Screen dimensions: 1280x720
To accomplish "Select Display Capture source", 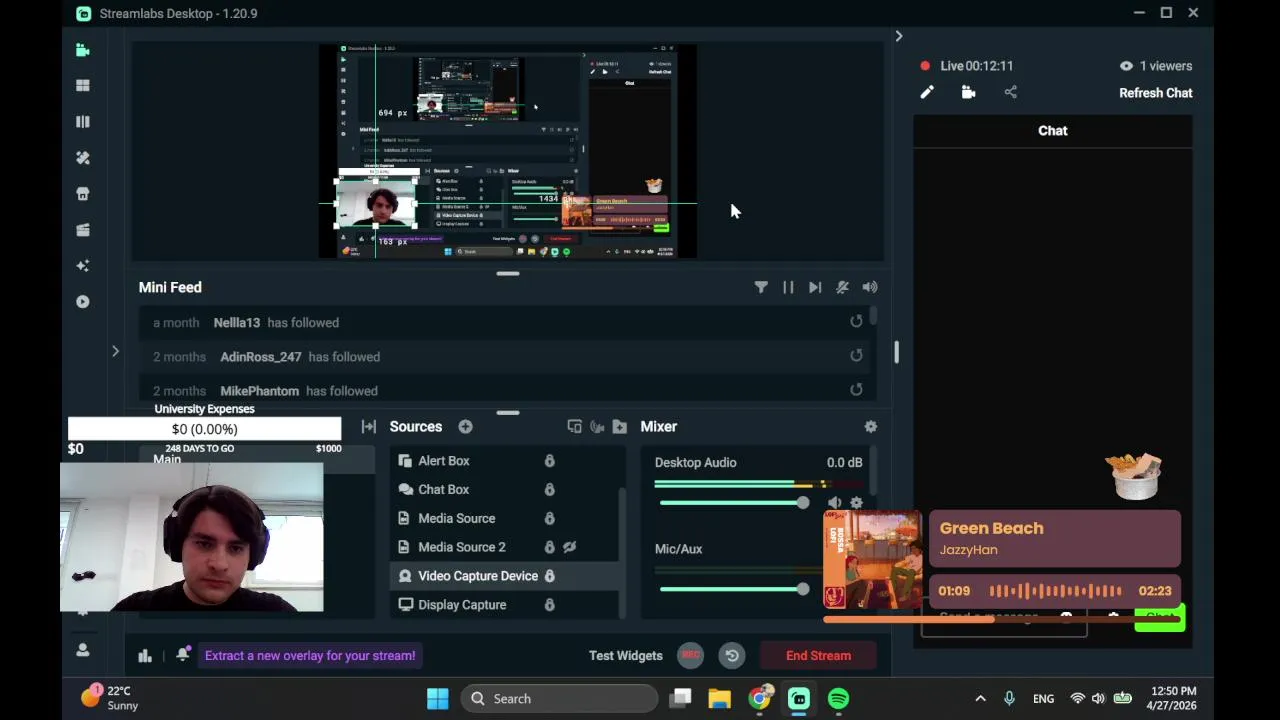I will (462, 605).
